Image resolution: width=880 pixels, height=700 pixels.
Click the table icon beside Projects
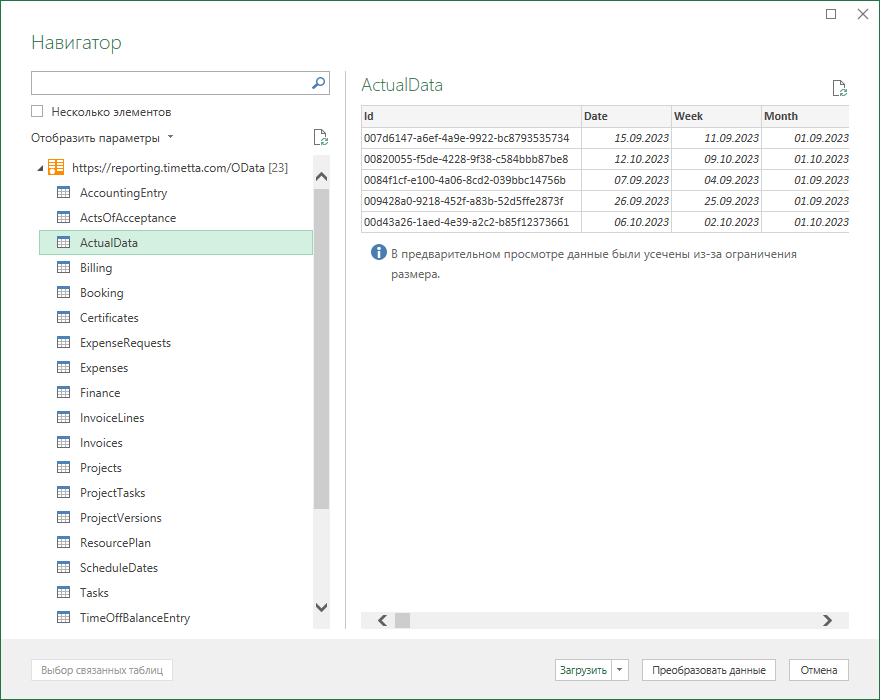pyautogui.click(x=63, y=468)
